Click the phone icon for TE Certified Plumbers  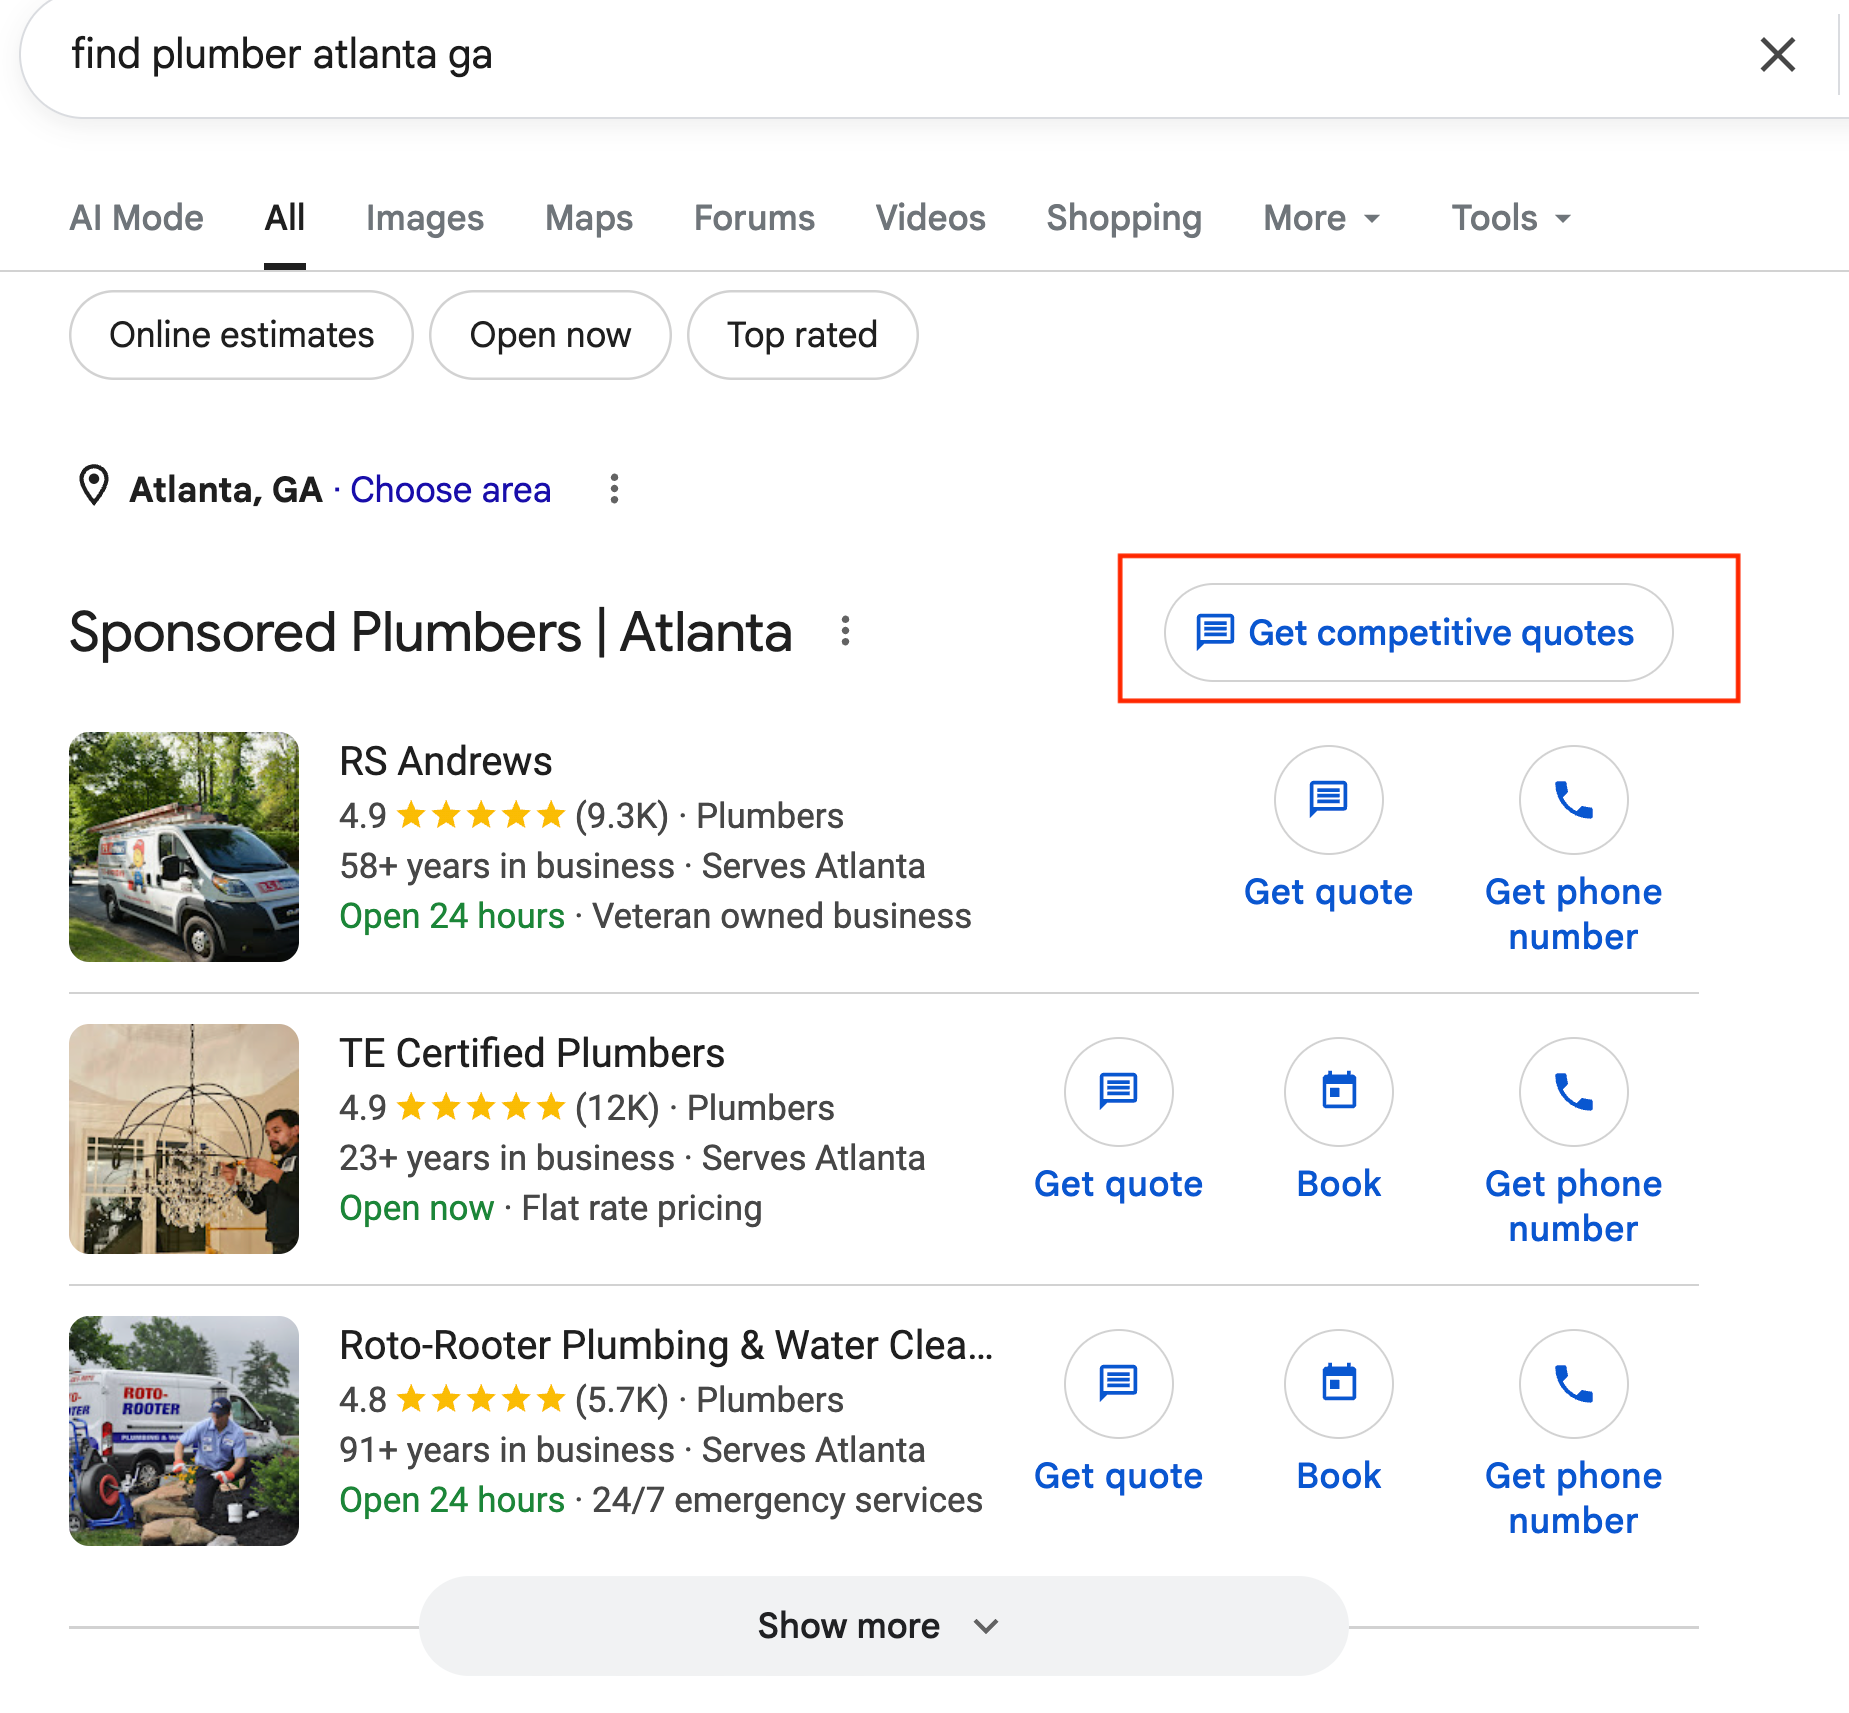(x=1573, y=1092)
